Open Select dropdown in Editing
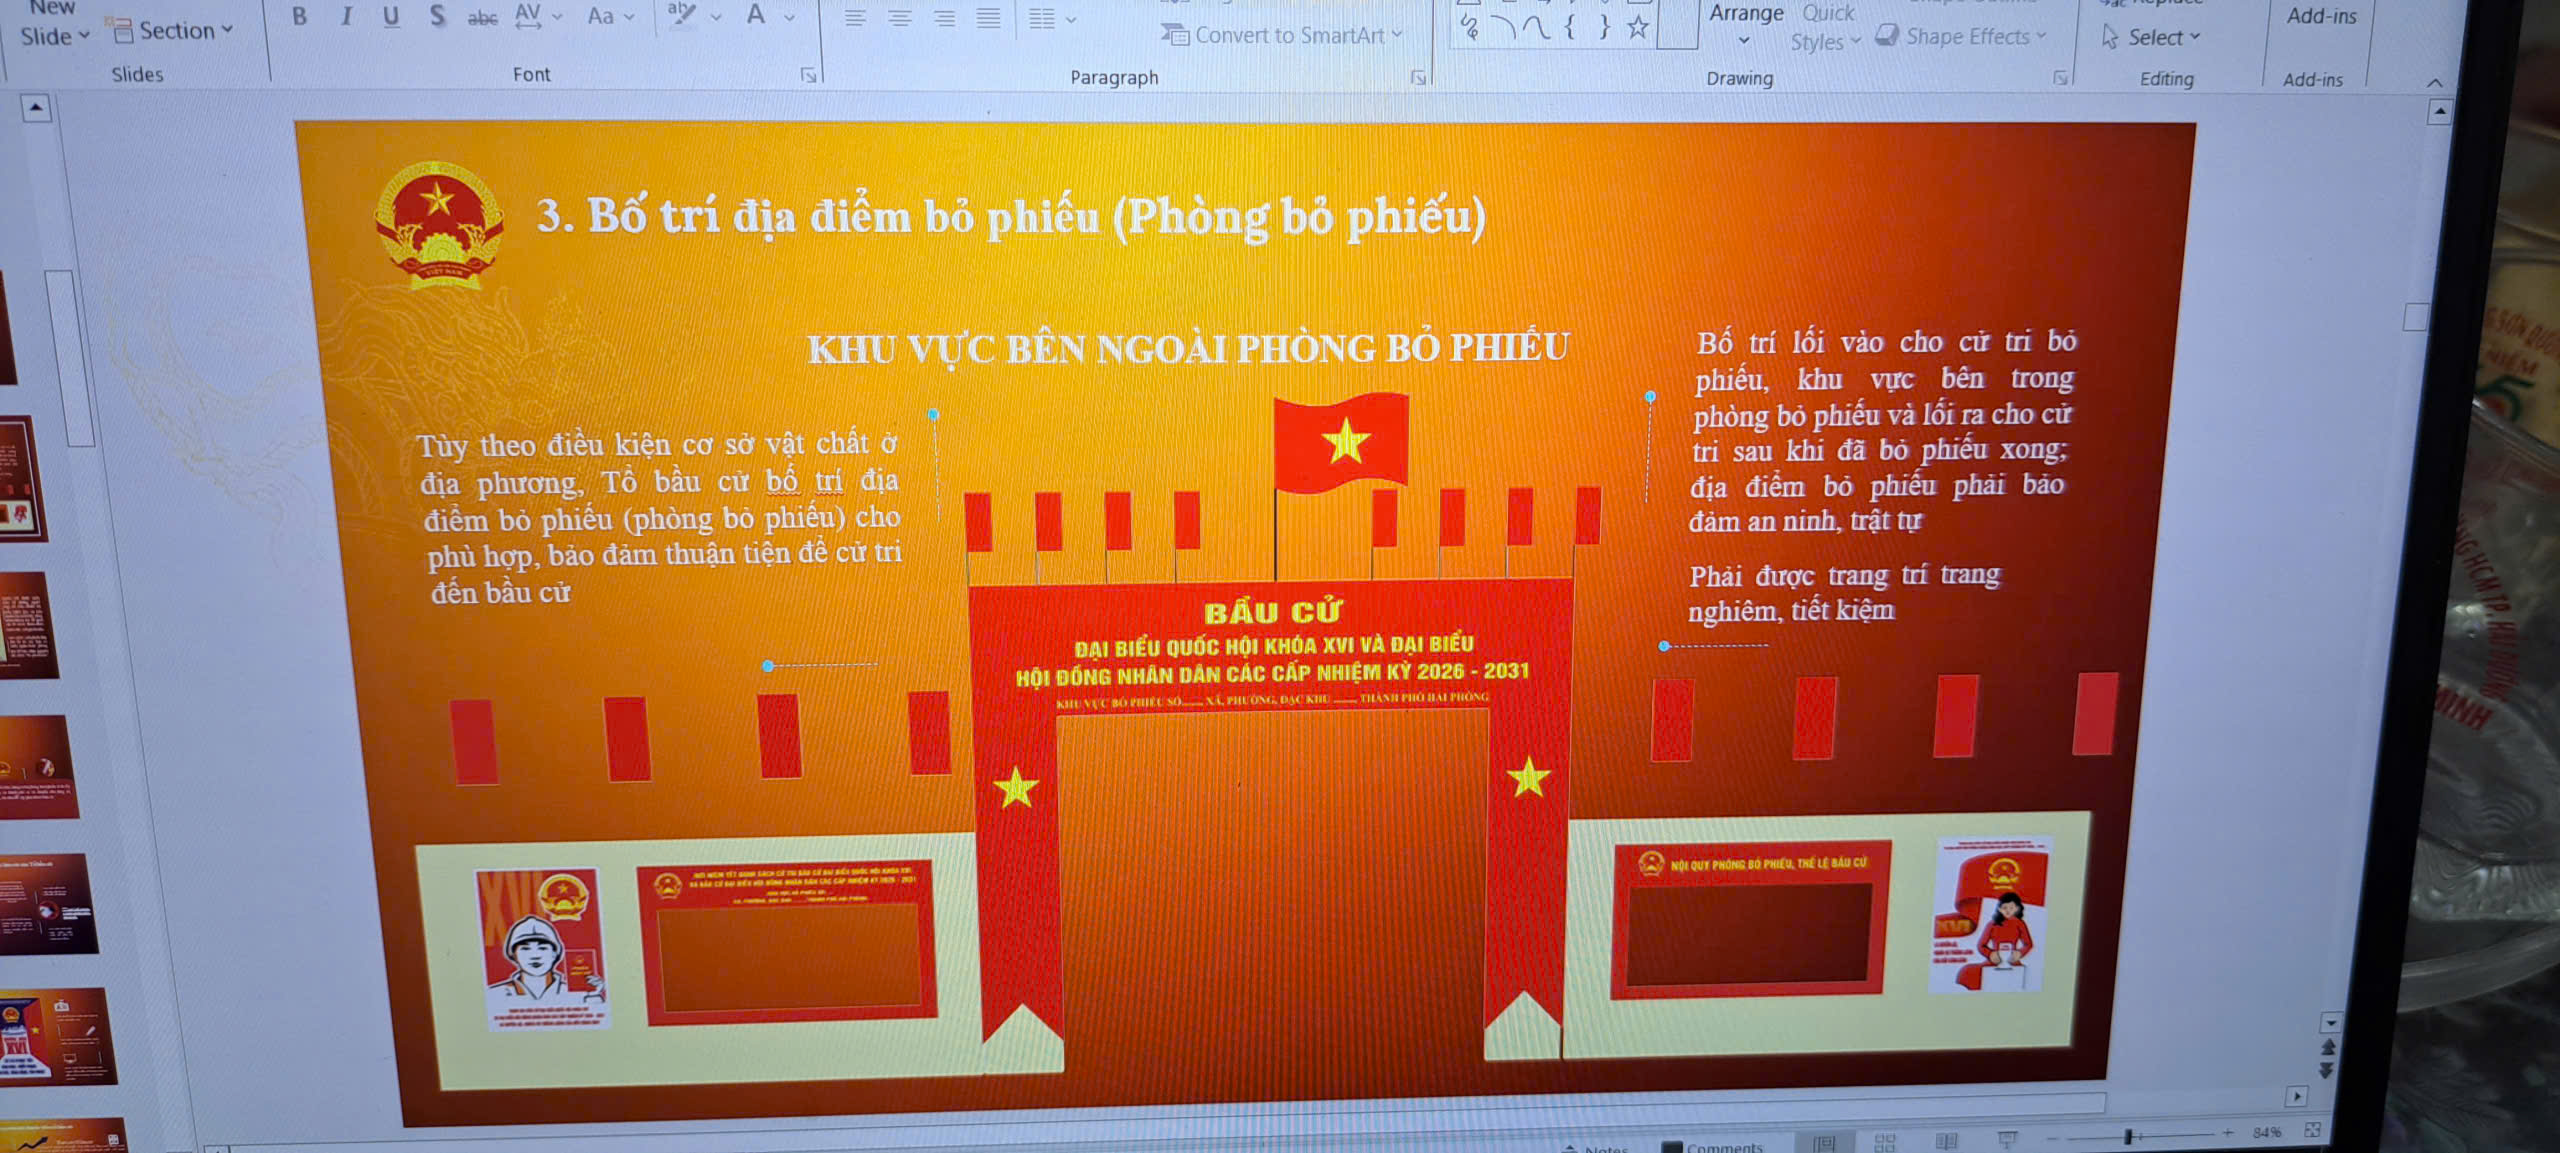 [x=2150, y=37]
